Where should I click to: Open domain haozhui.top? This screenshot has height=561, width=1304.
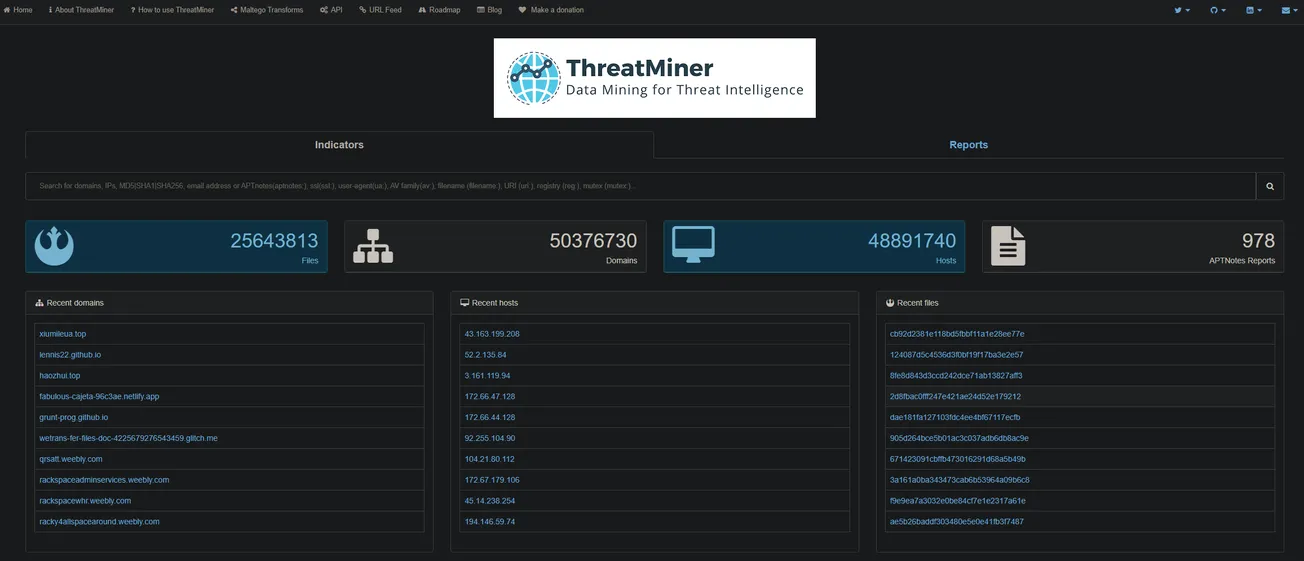coord(59,376)
